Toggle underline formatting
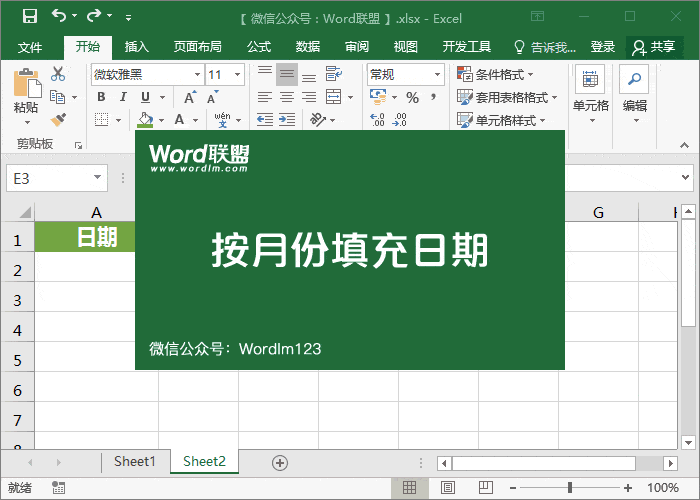Viewport: 700px width, 500px height. pyautogui.click(x=145, y=97)
